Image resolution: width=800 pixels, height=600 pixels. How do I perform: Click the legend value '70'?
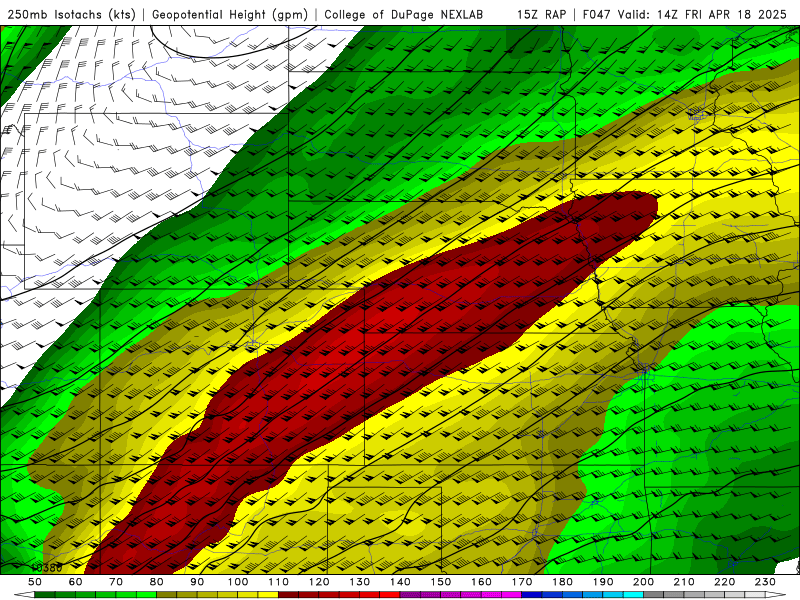point(116,582)
